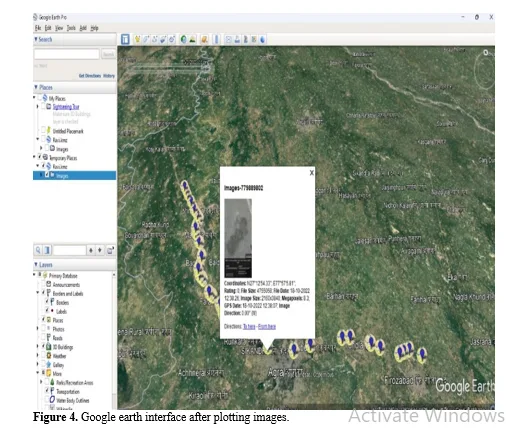Select the Add Path tool
Viewport: 506px width, 428px height.
[x=155, y=39]
